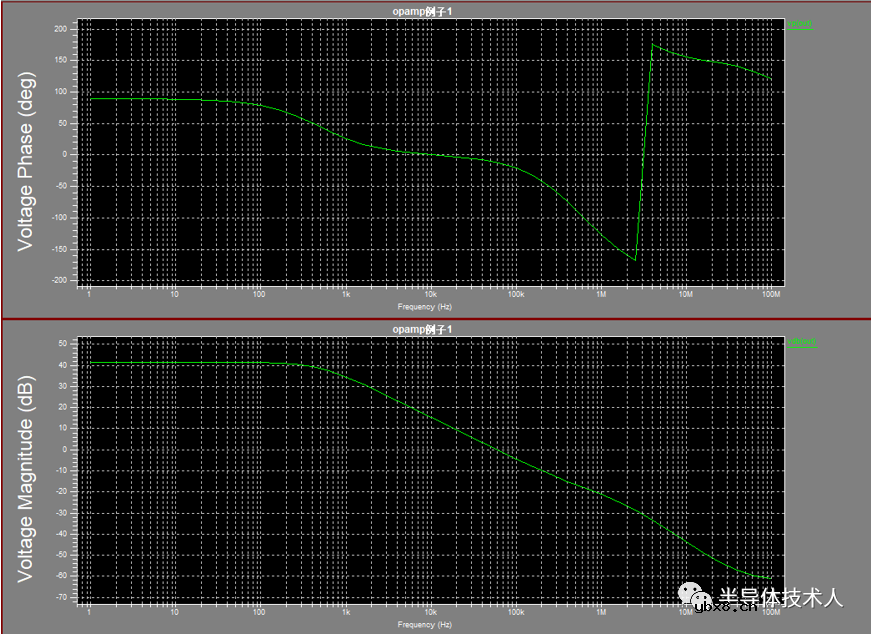Click the 0 tick on magnitude Y axis
Screen dimensions: 873x637
[64, 449]
